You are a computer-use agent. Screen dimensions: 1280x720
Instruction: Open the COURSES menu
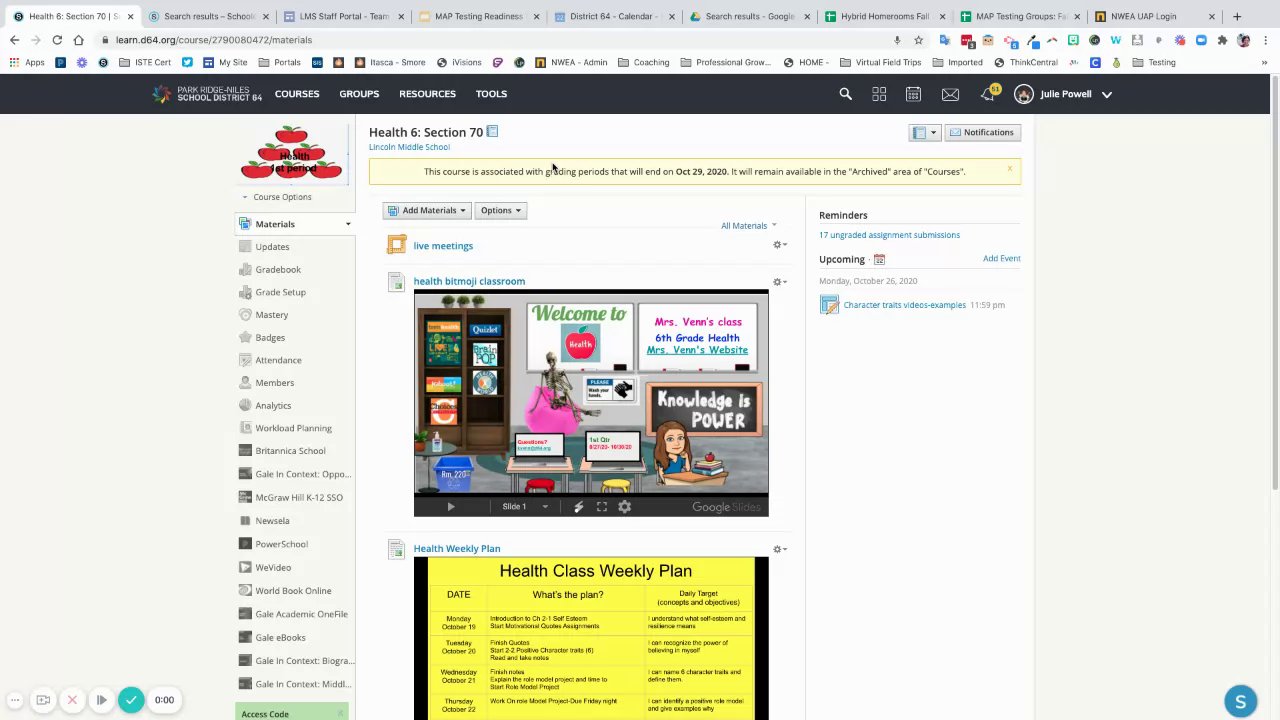coord(297,94)
